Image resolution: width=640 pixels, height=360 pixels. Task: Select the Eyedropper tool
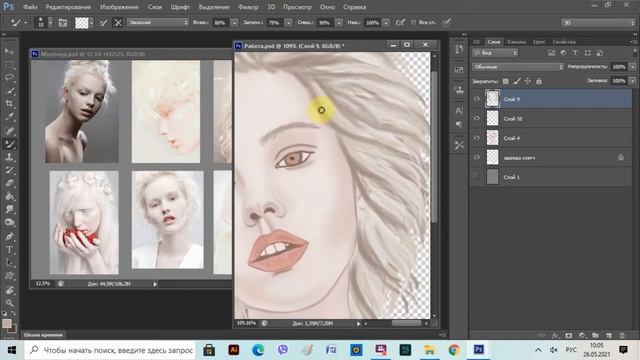[9, 117]
